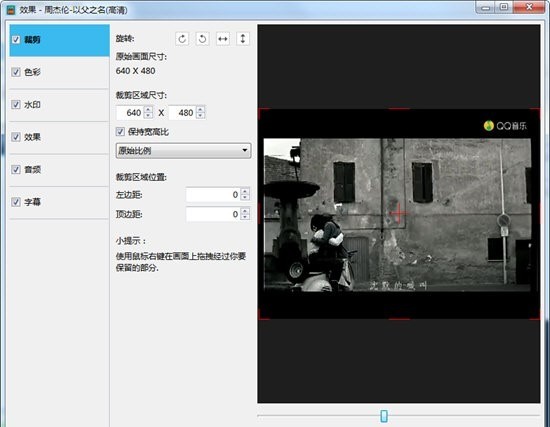Viewport: 550px width, 427px height.
Task: Open the 色彩 color tab
Action: point(60,72)
